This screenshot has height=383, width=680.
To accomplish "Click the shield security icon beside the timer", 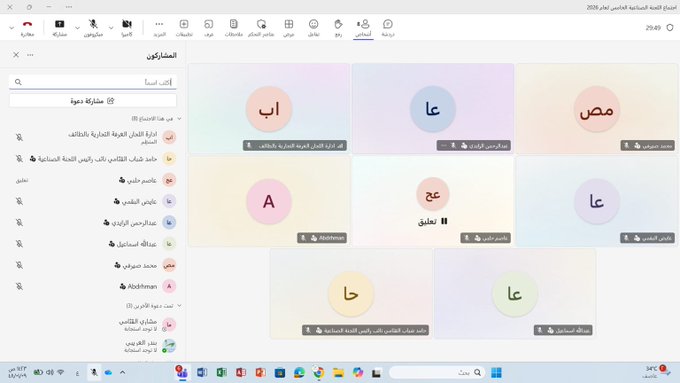I will (x=670, y=27).
